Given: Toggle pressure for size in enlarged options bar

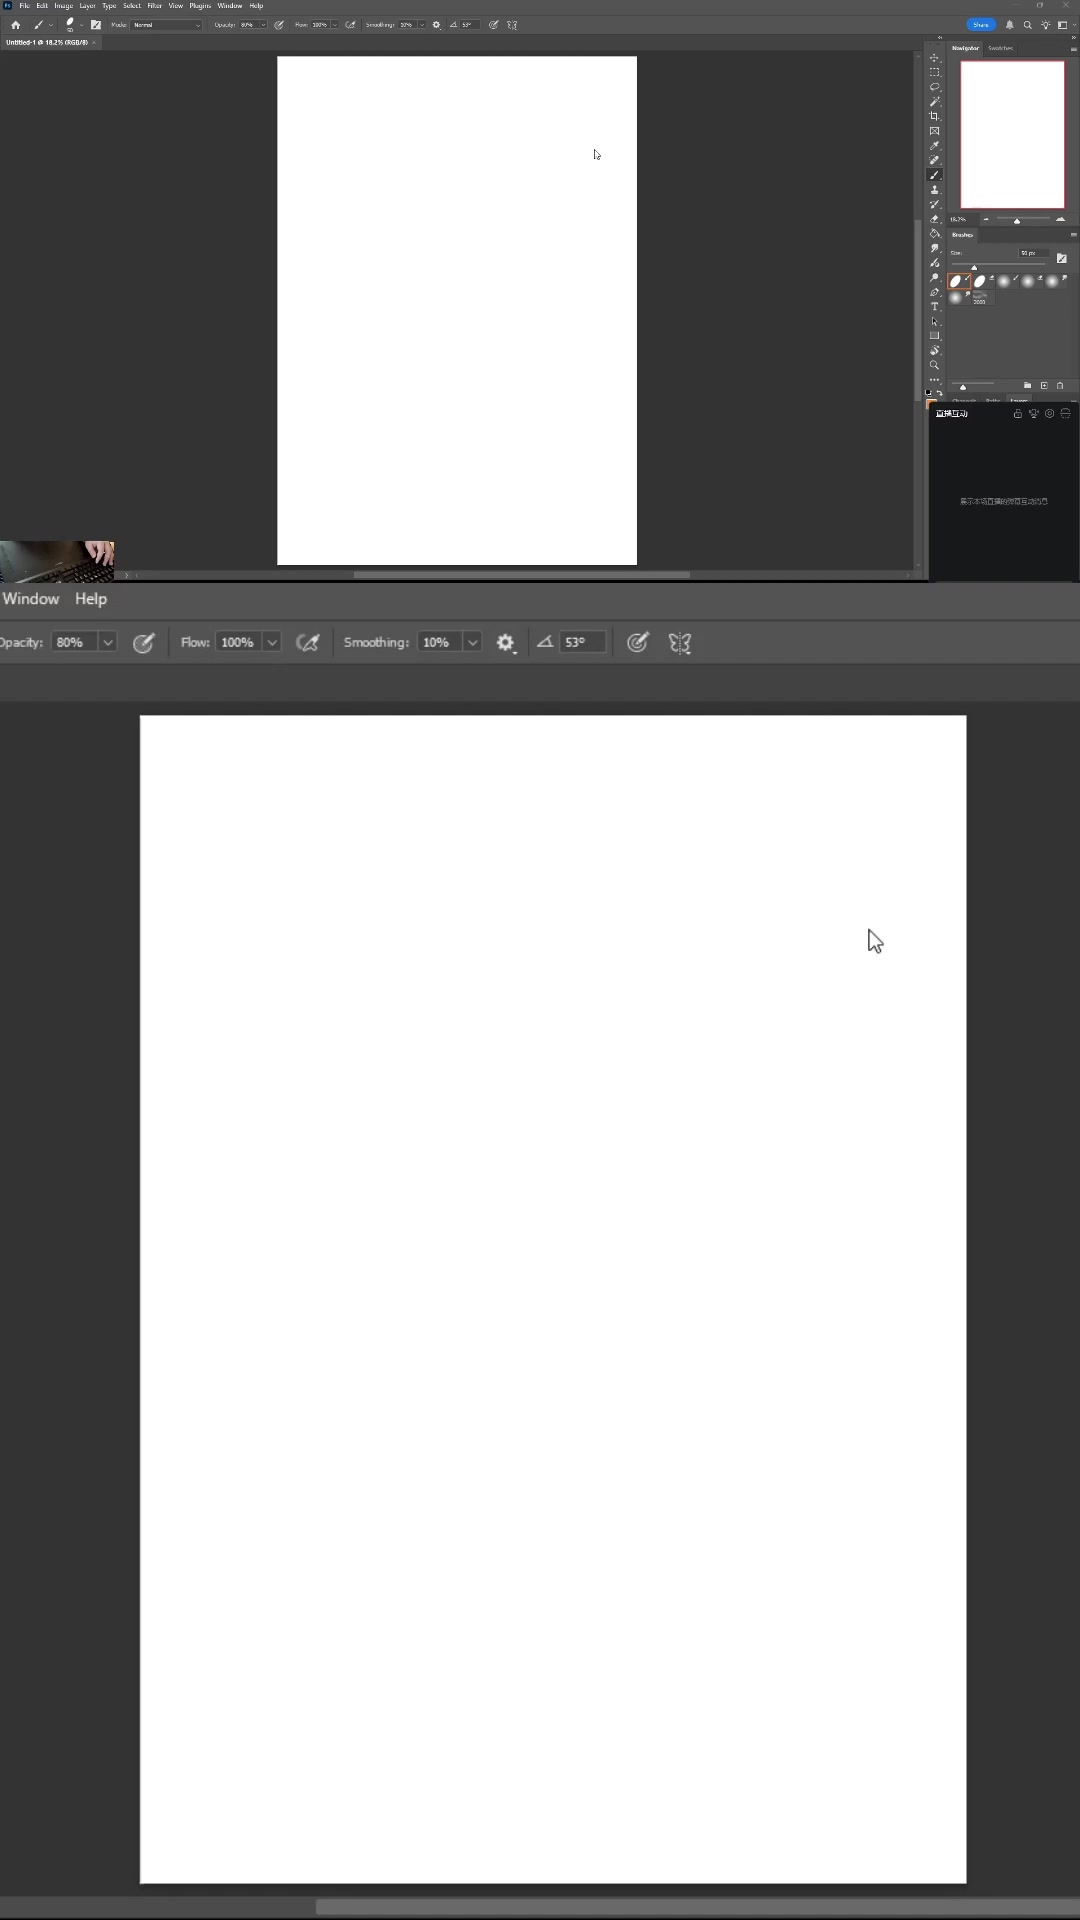Looking at the screenshot, I should click(638, 643).
